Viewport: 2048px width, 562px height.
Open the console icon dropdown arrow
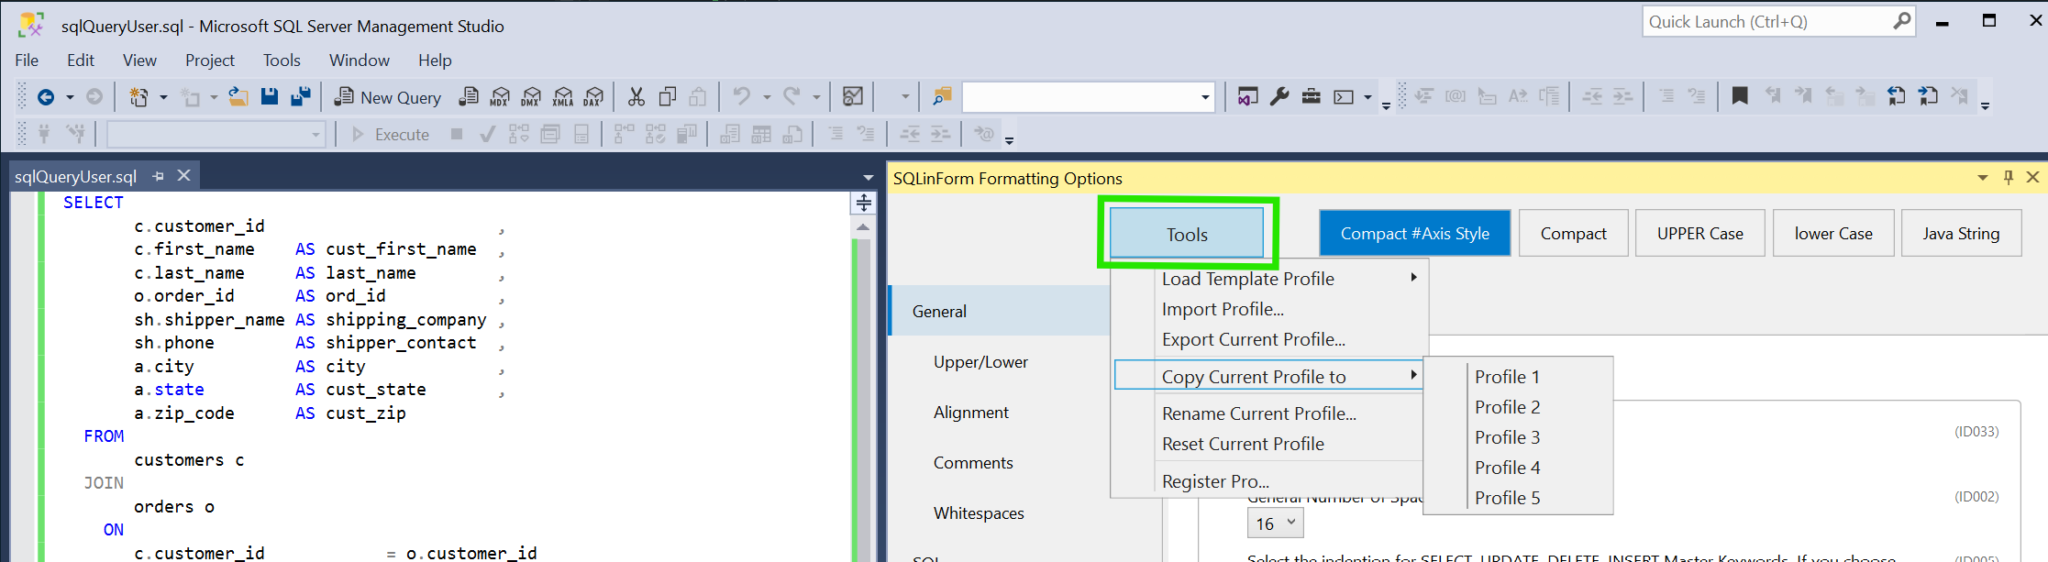tap(1368, 97)
